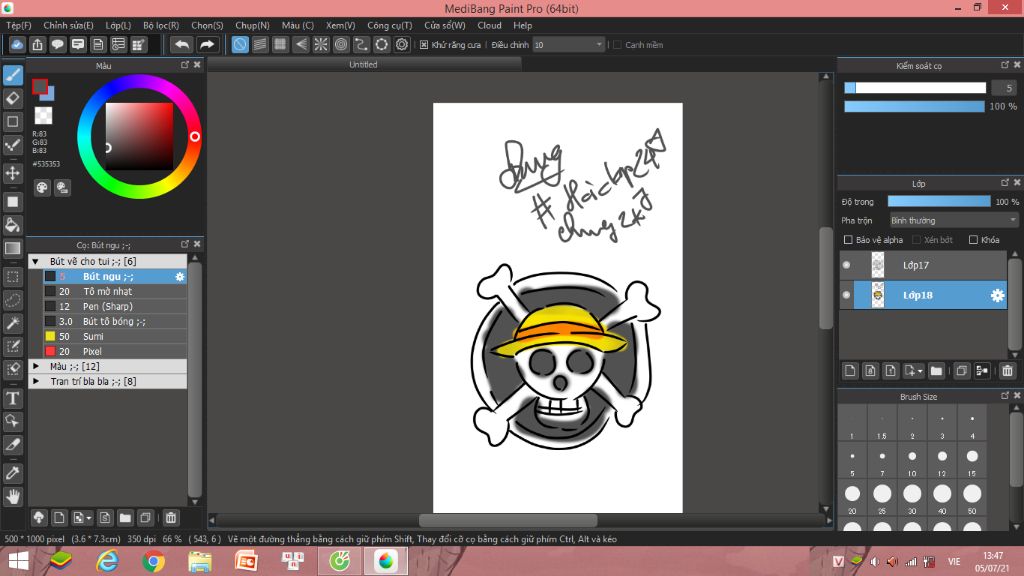Screen dimensions: 1024x576
Task: Enable the Cạnh mềm checkbox
Action: (x=617, y=44)
